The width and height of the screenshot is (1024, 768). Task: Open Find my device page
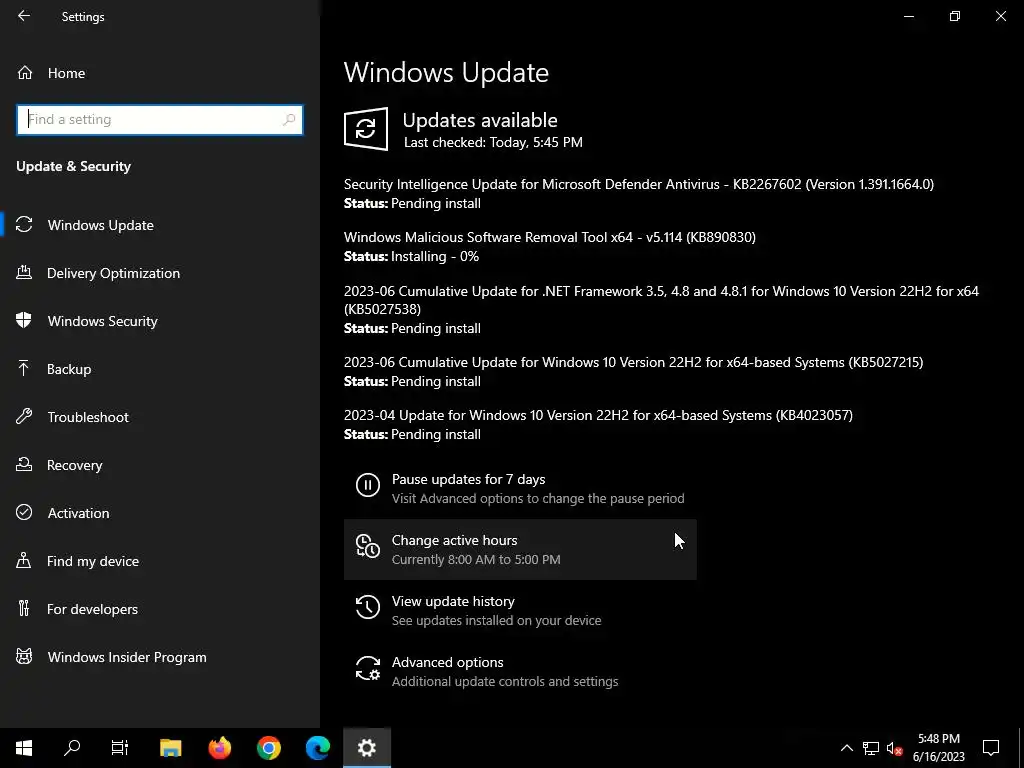click(160, 561)
